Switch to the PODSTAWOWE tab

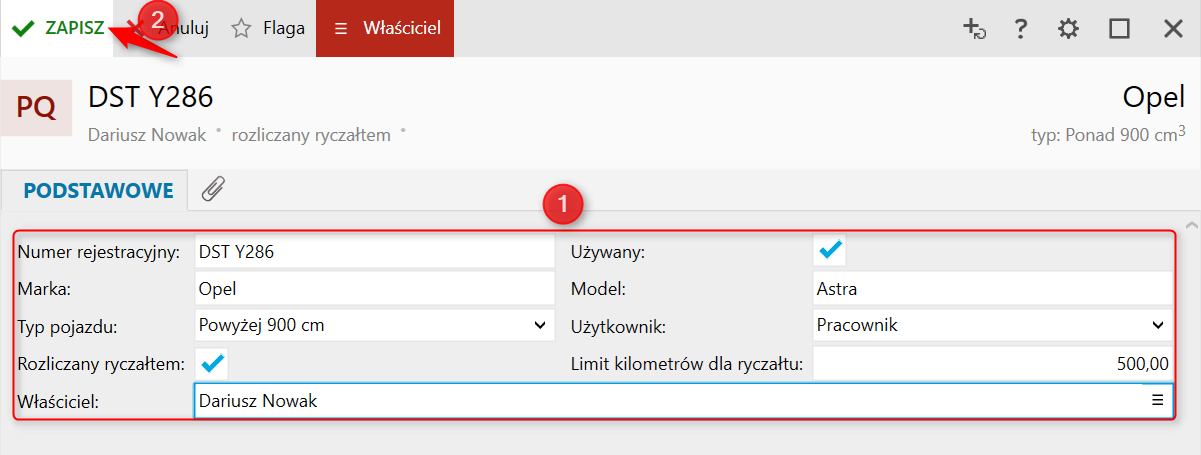click(x=99, y=190)
